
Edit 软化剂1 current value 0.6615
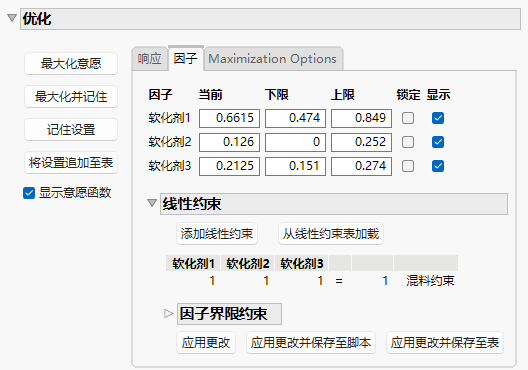pos(229,118)
